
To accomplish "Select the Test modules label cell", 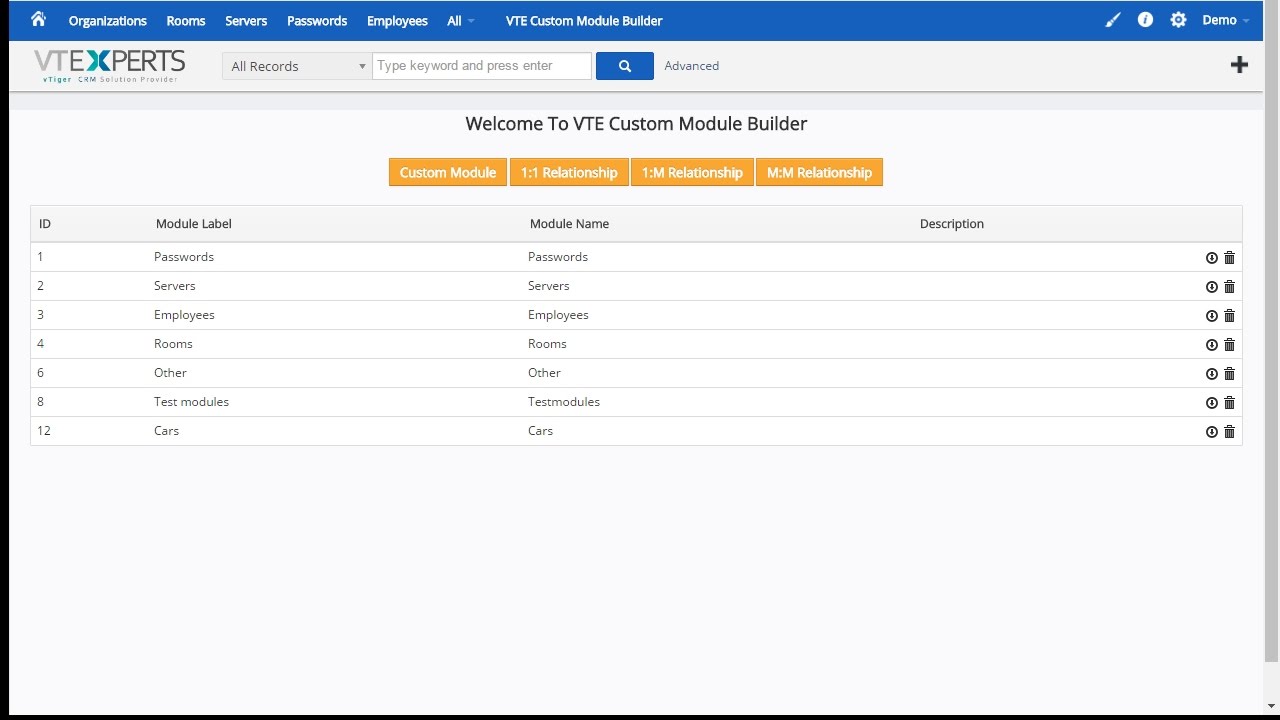I will (191, 402).
